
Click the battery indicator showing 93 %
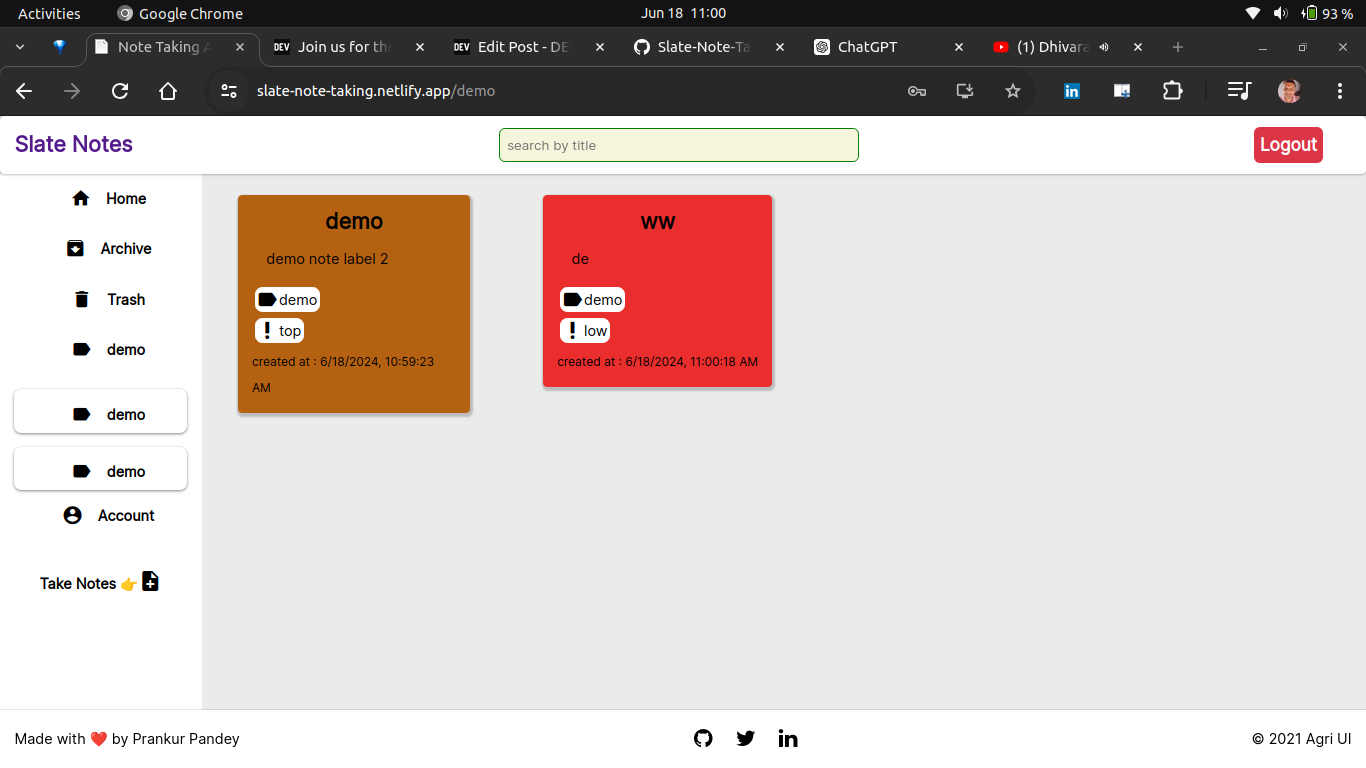pyautogui.click(x=1327, y=13)
